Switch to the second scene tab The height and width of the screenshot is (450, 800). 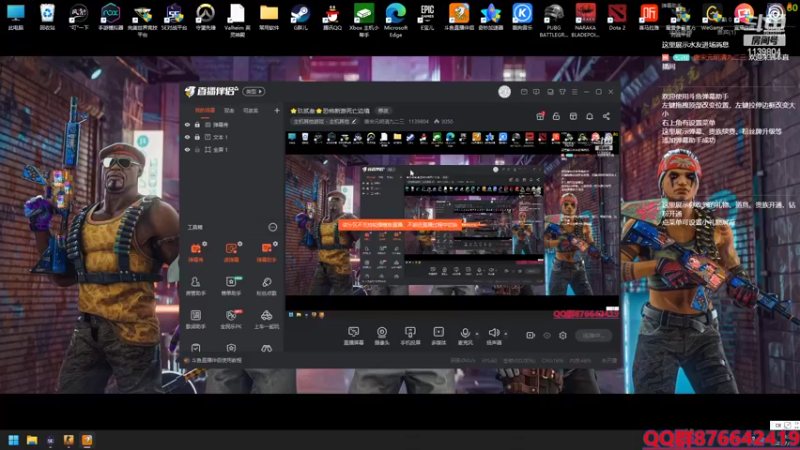click(229, 110)
